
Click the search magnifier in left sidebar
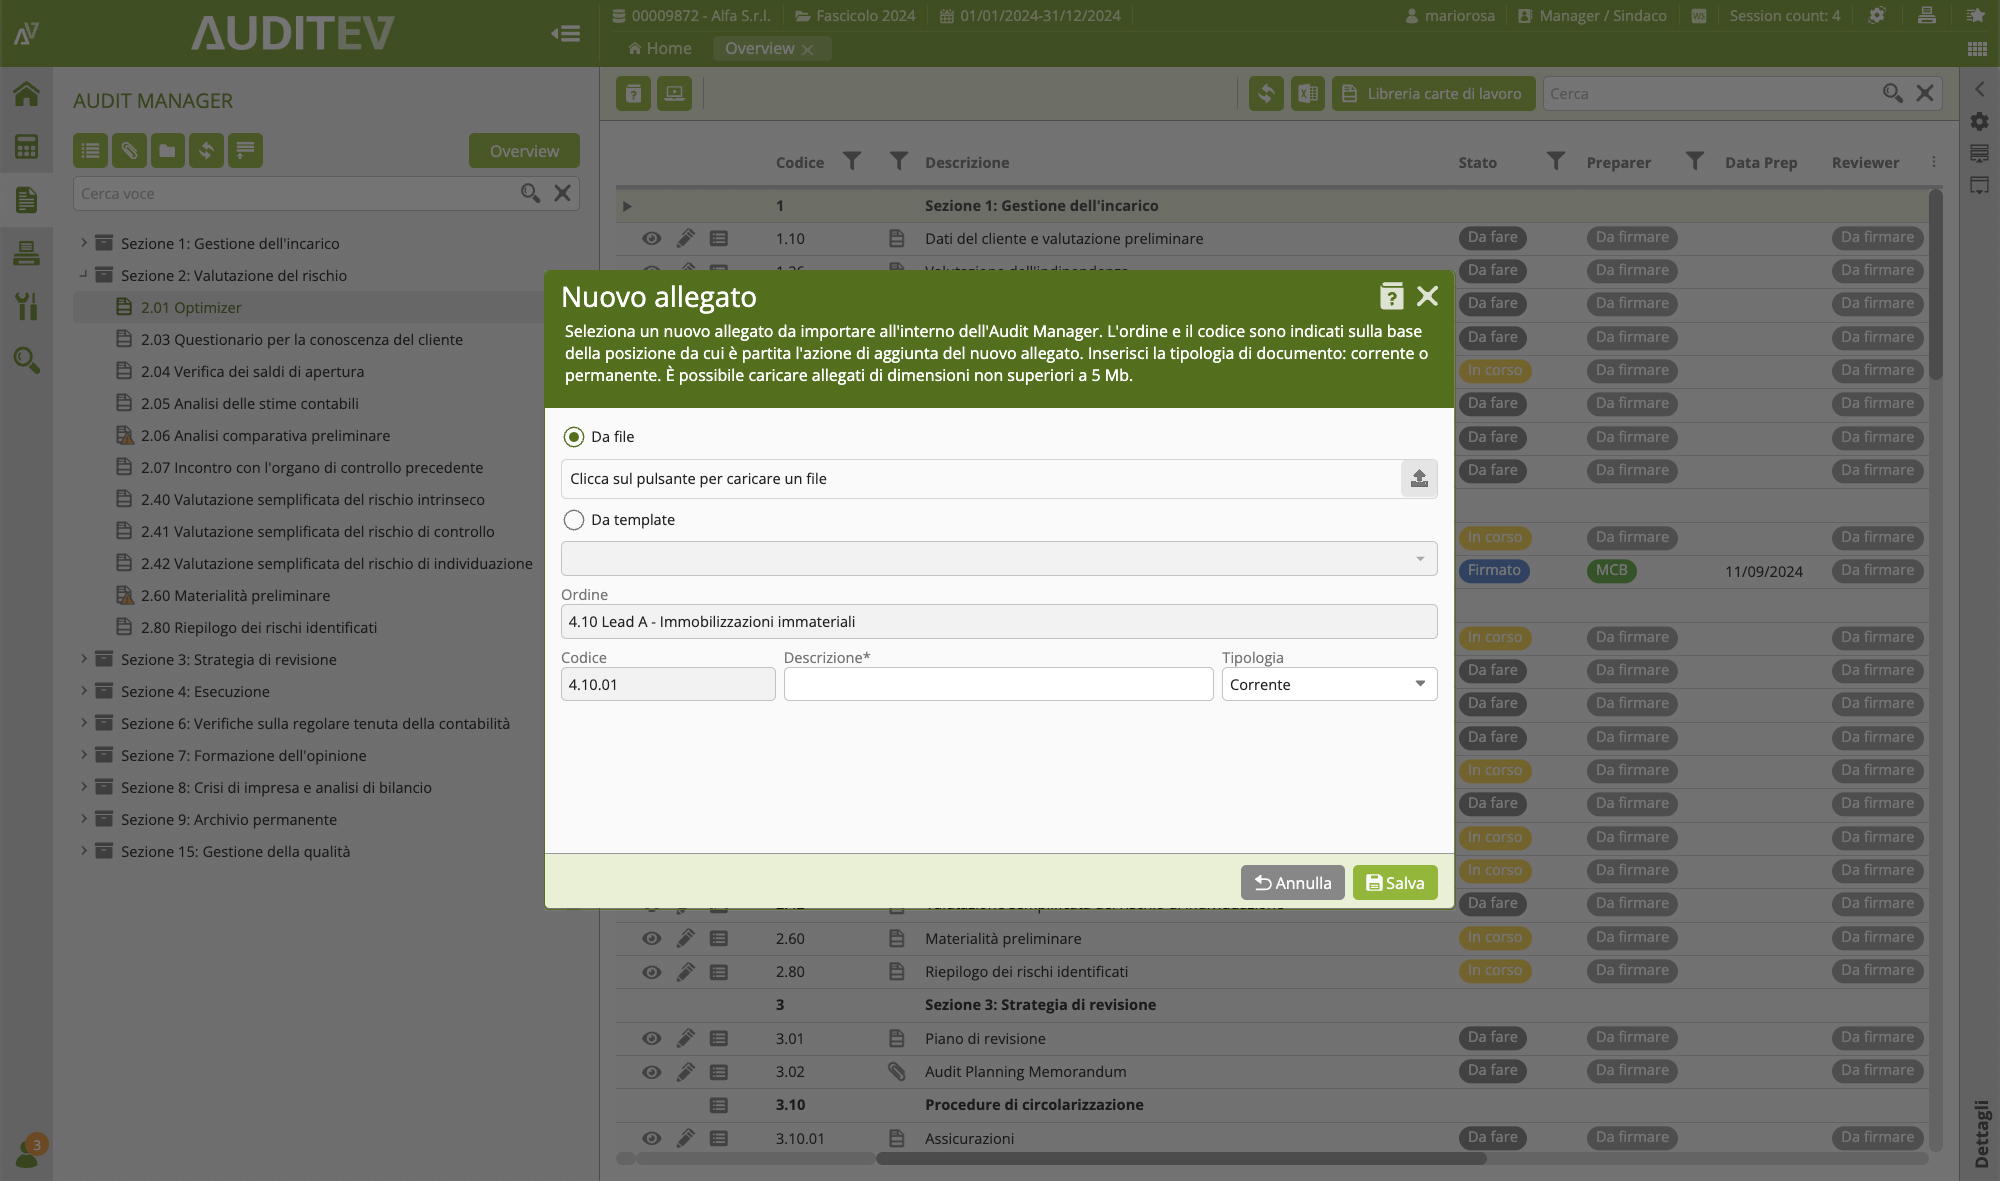(26, 360)
